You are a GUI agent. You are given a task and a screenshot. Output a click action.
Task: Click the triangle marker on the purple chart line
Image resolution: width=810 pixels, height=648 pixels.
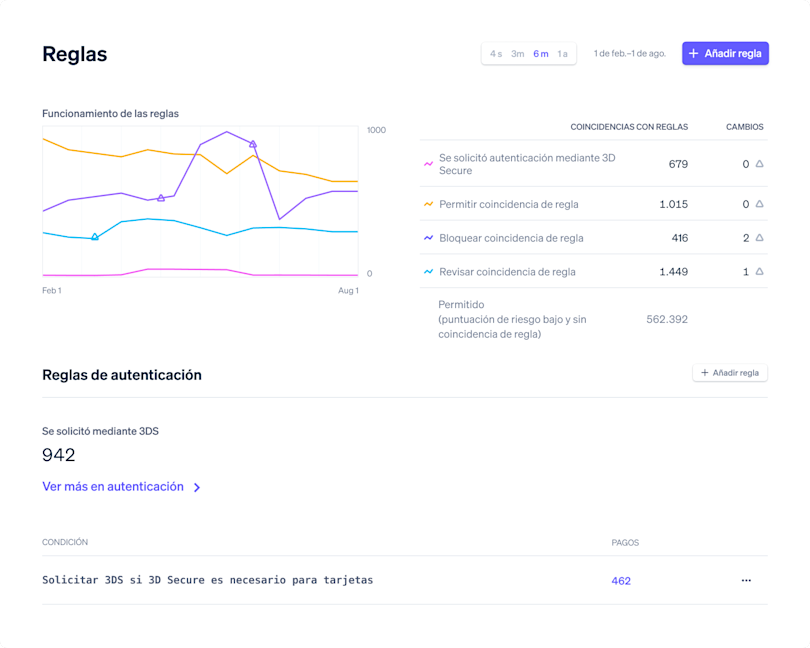pos(161,198)
